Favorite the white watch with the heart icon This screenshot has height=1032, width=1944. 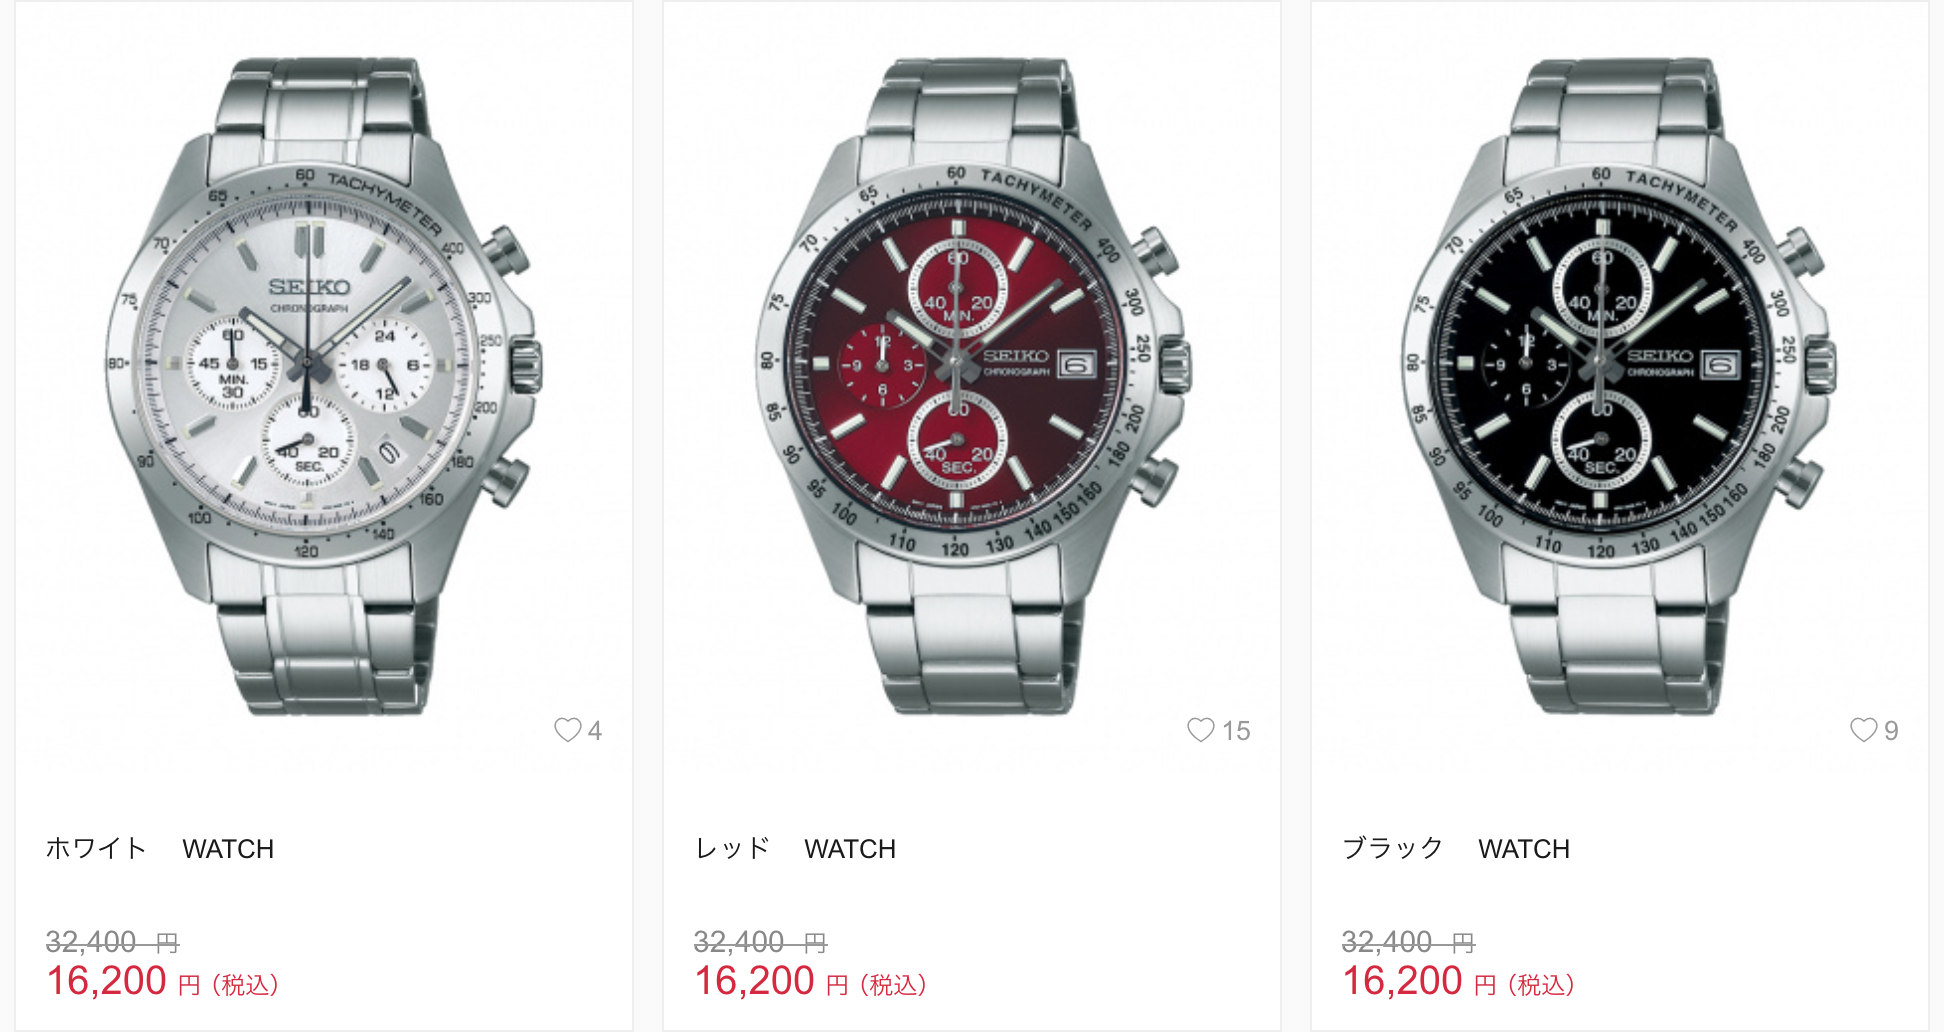pyautogui.click(x=568, y=730)
